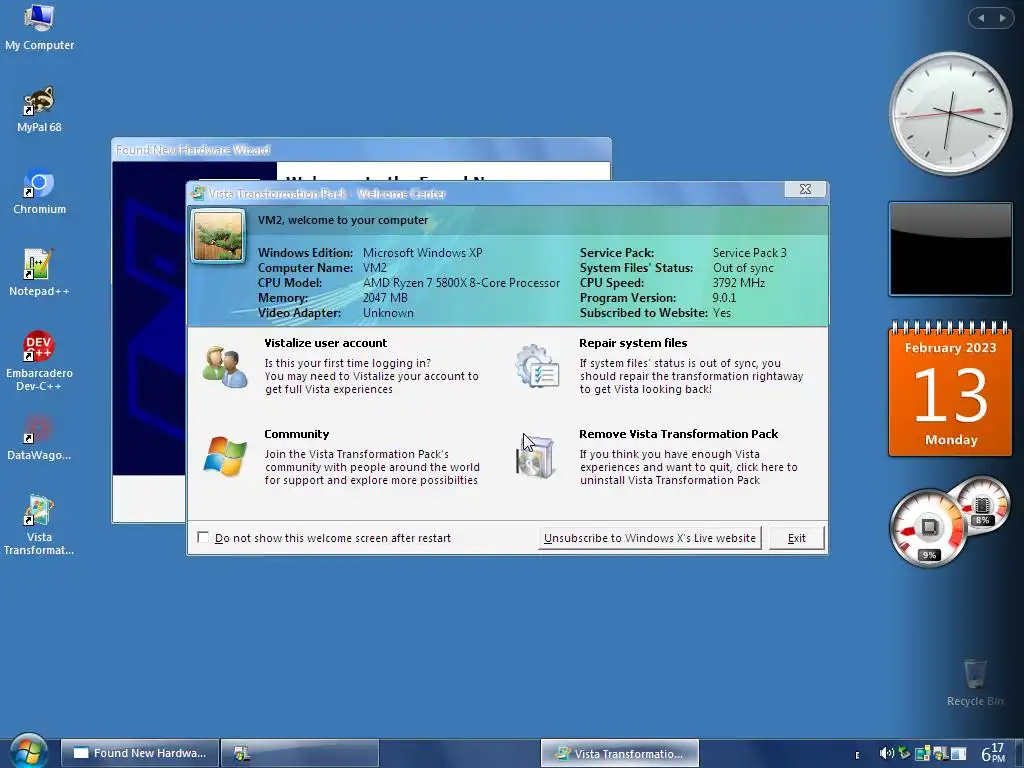Click the Windows security shield tray icon

click(940, 754)
